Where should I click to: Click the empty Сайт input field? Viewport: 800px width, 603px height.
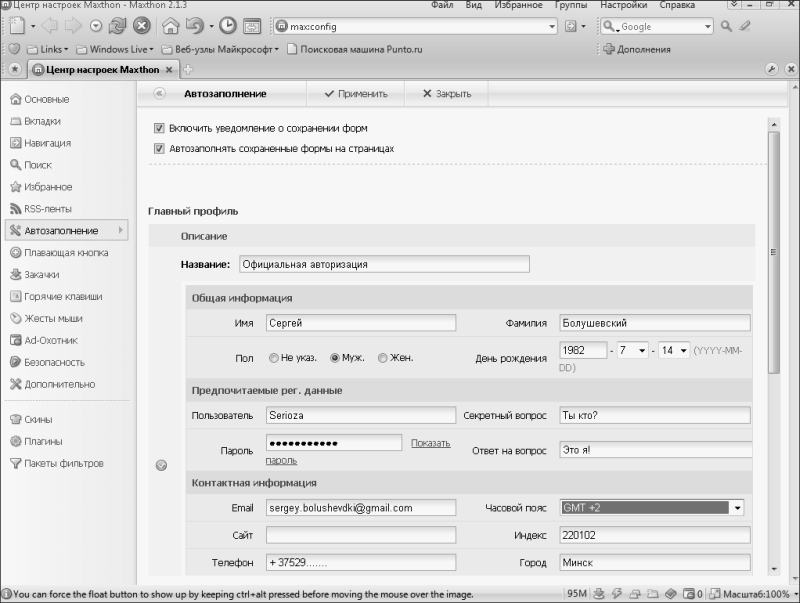pos(361,535)
